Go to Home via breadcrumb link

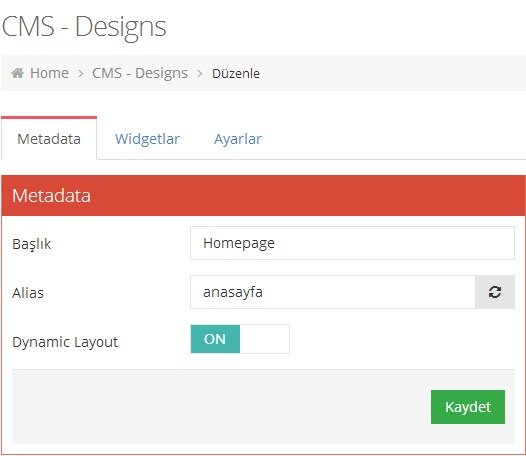pos(49,73)
